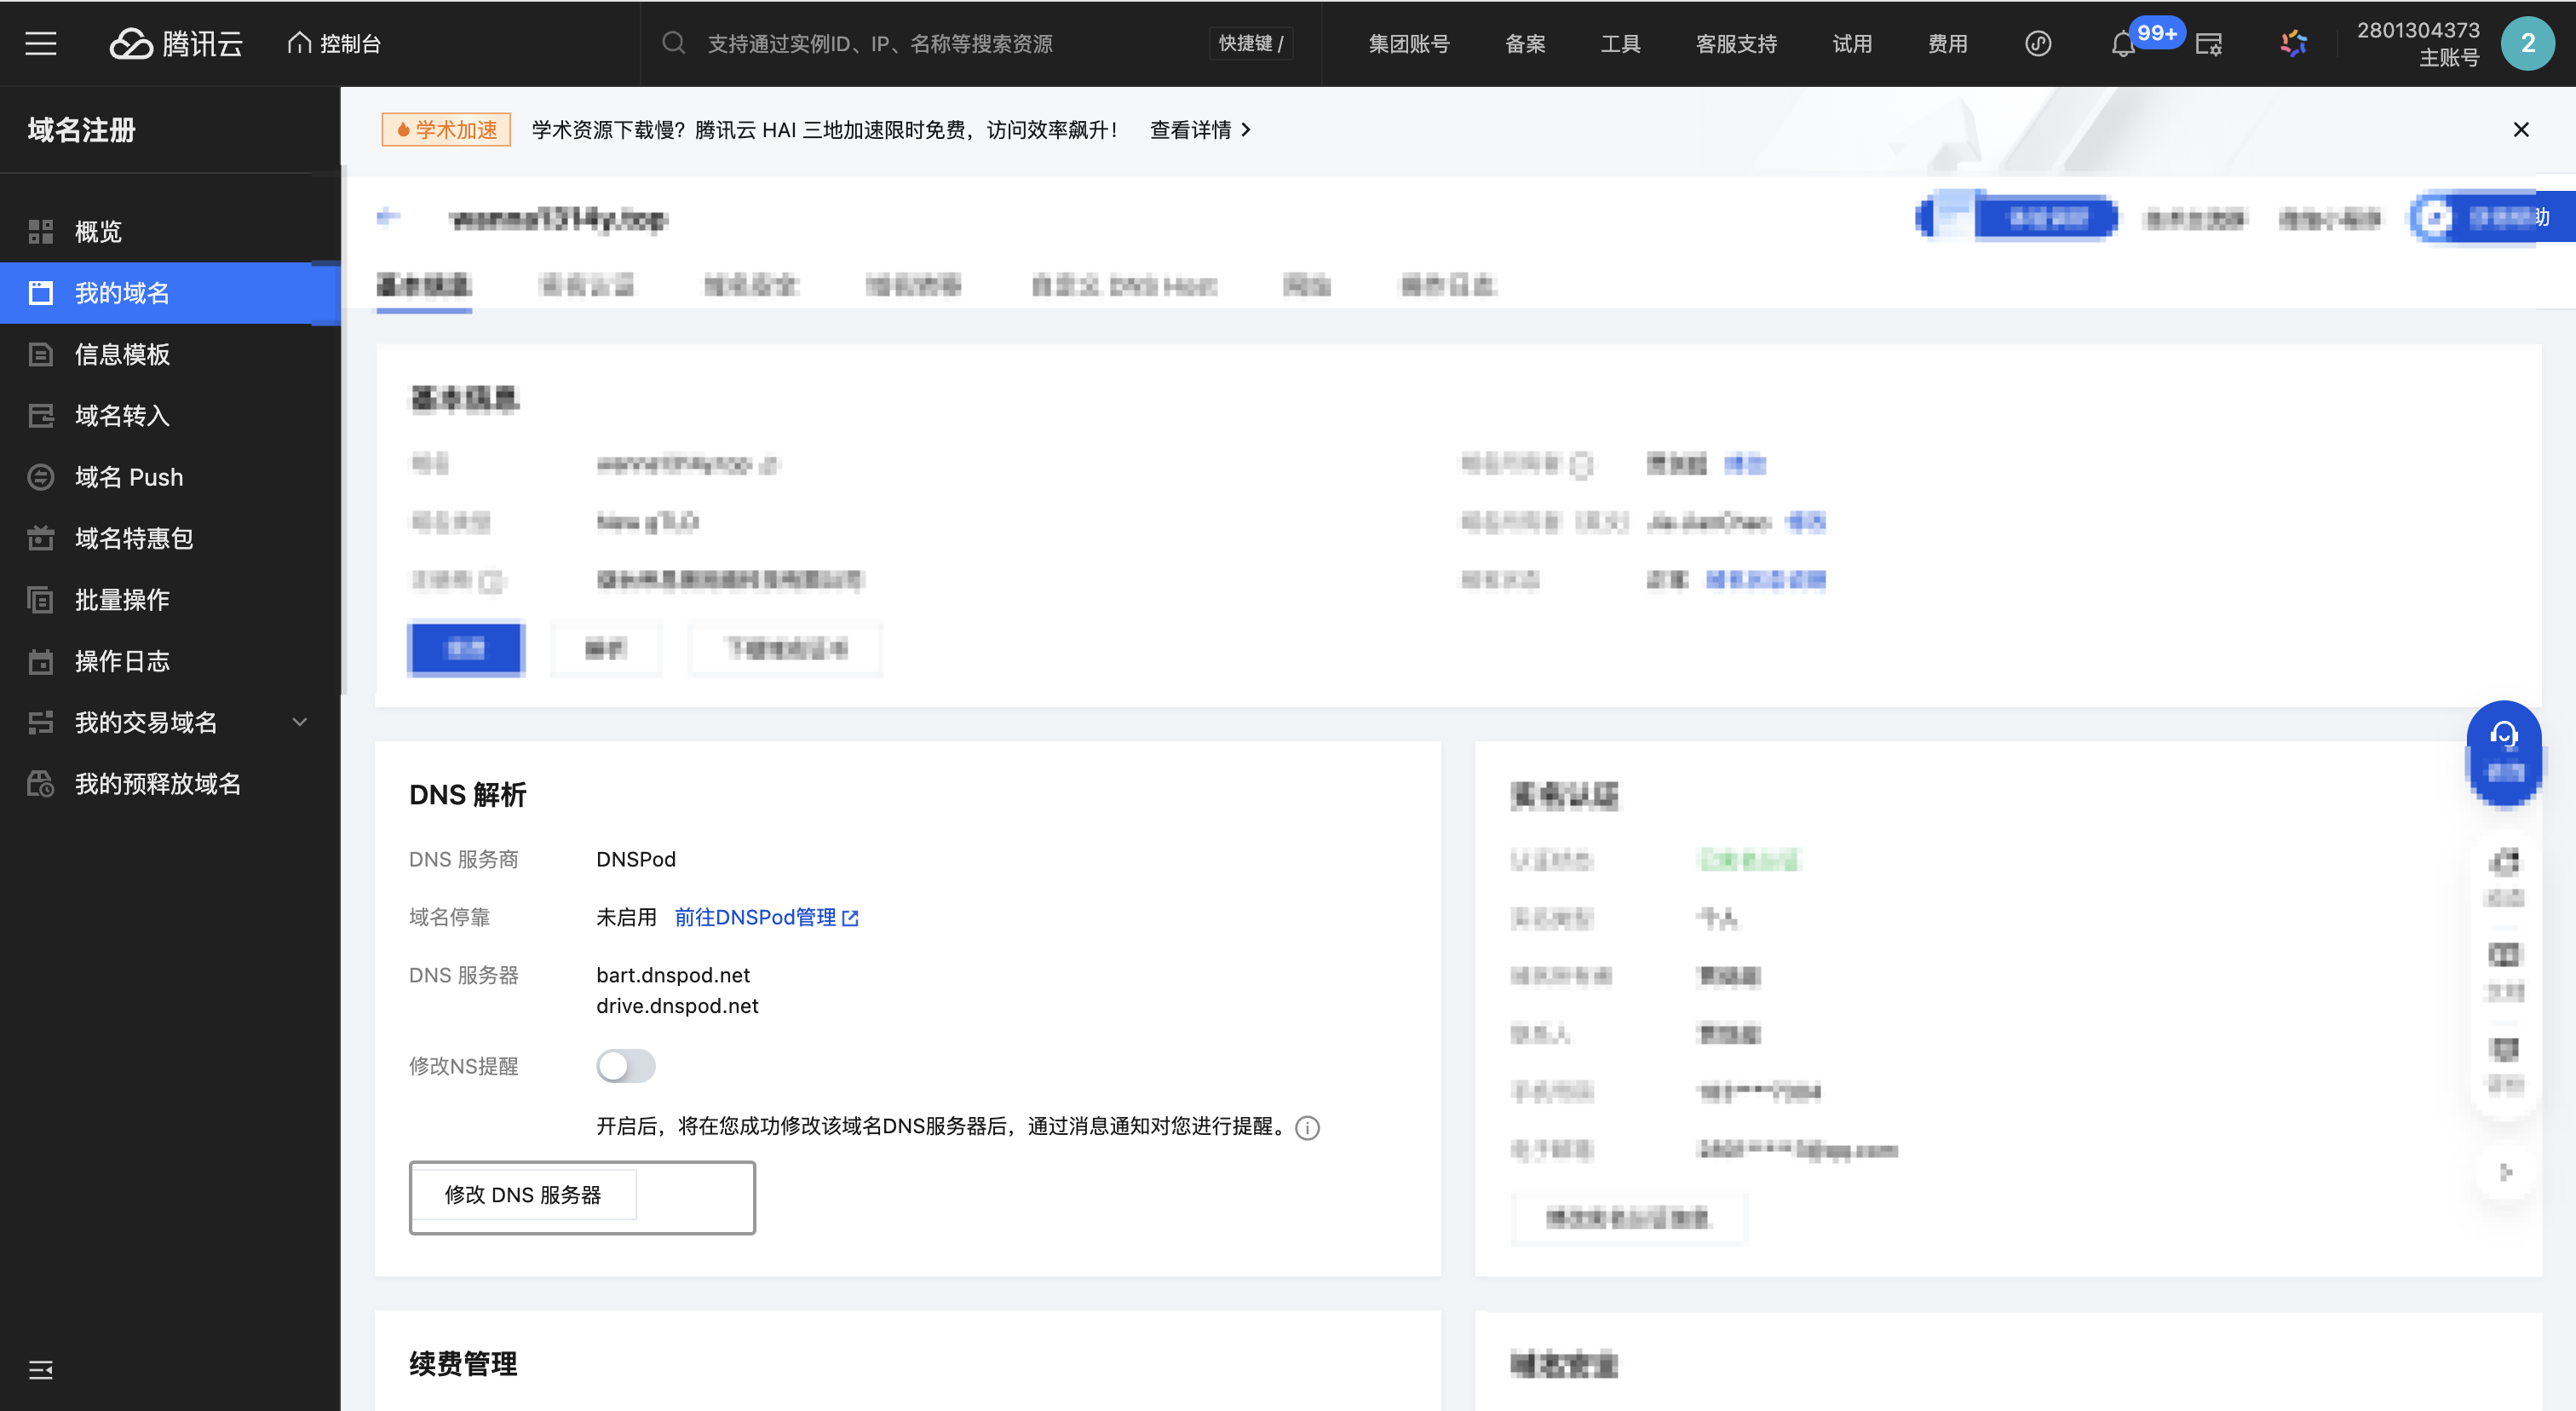The height and width of the screenshot is (1411, 2576).
Task: Collapse sidebar using the bottom-left icon
Action: (x=40, y=1369)
